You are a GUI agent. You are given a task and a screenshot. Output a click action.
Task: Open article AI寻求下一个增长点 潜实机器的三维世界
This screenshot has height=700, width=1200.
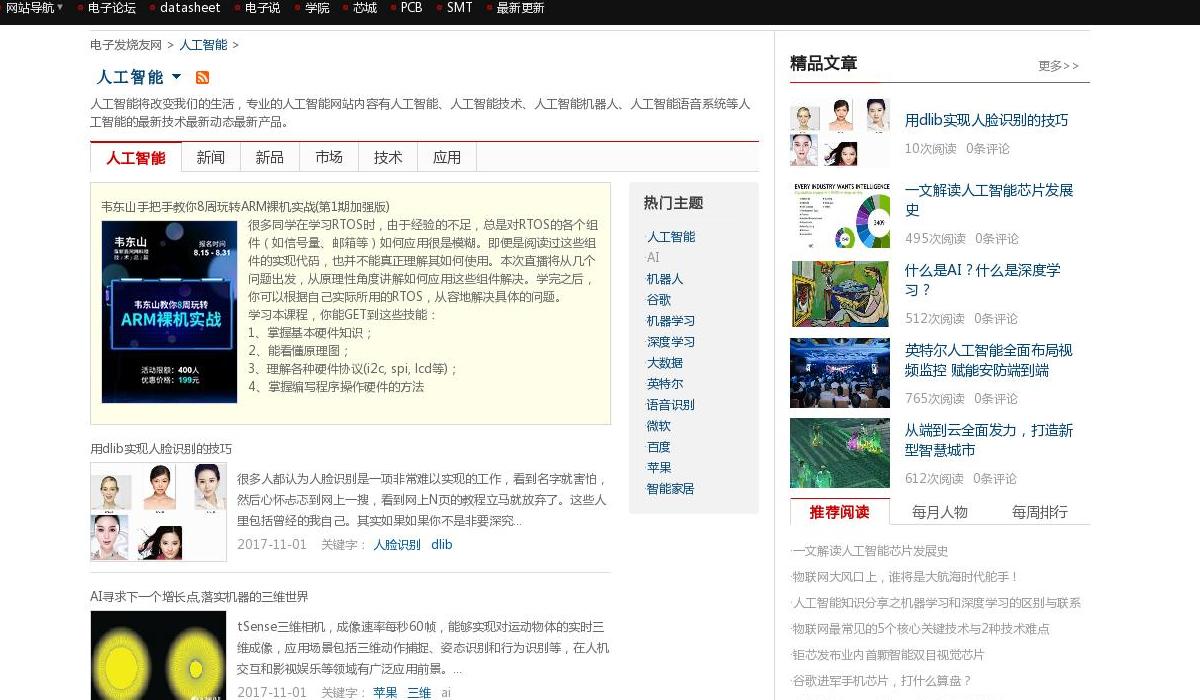[x=199, y=597]
